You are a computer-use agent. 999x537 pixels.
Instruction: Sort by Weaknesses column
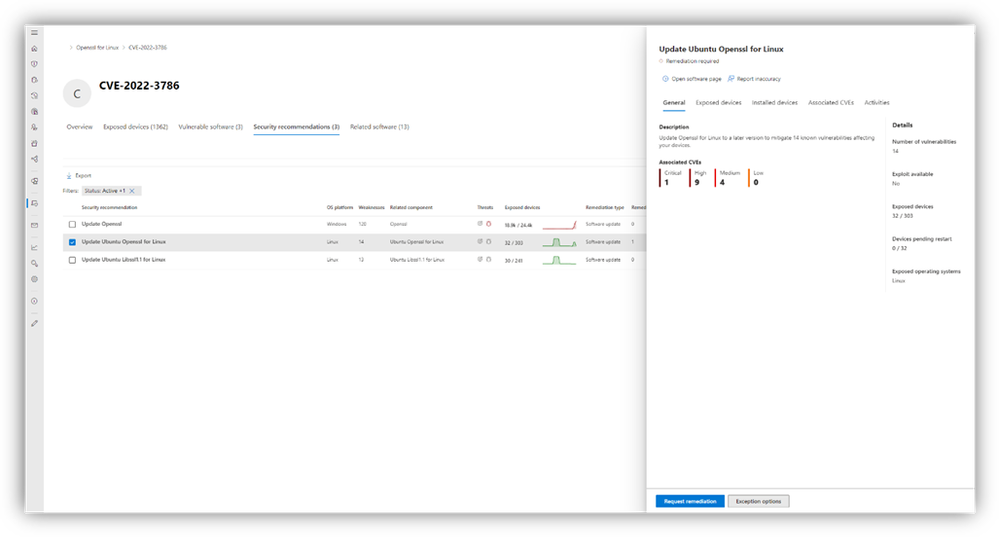[x=371, y=208]
